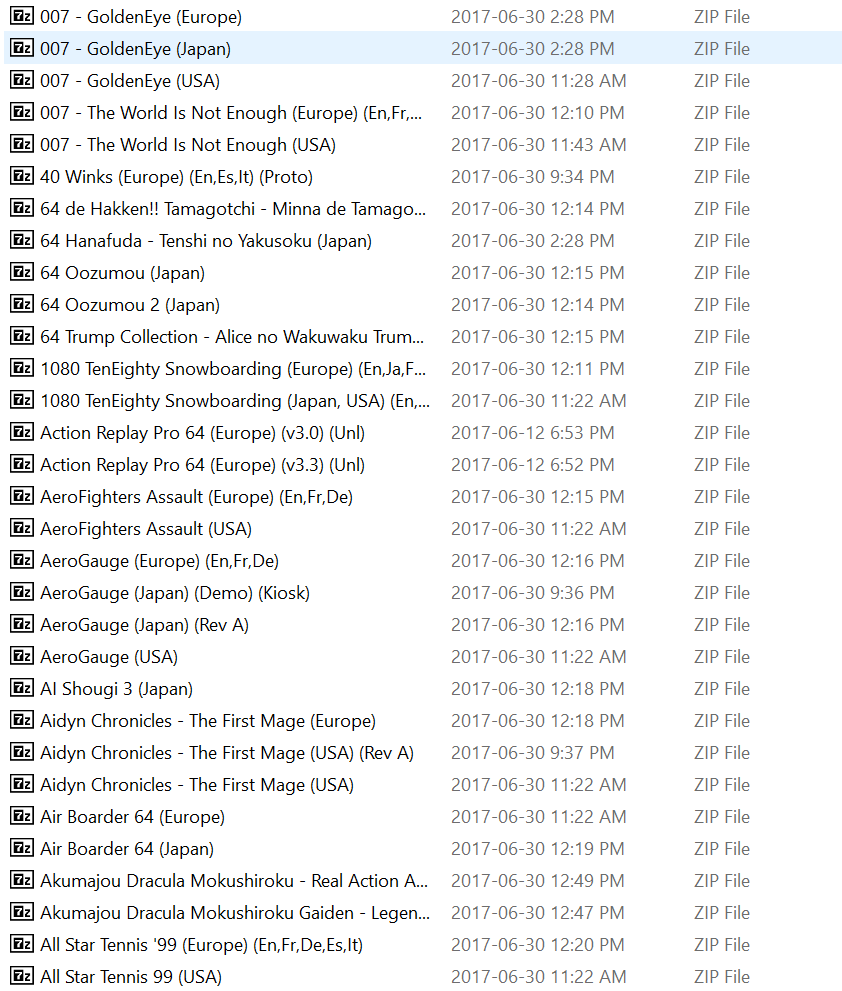Image resolution: width=842 pixels, height=991 pixels.
Task: Click the 7z icon for Action Replay Pro 64 v3.0
Action: [x=22, y=432]
